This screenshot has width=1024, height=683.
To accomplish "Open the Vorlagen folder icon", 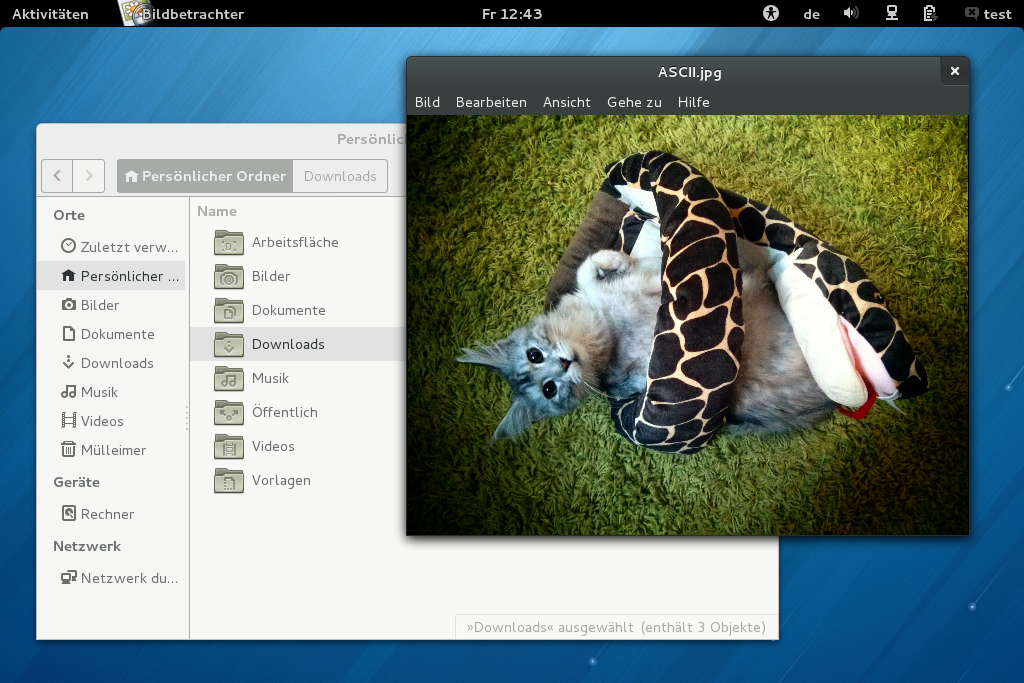I will pyautogui.click(x=229, y=481).
